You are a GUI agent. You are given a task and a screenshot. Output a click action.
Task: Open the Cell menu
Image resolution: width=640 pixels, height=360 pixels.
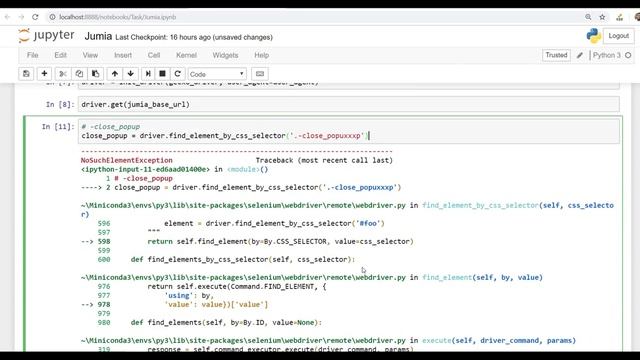(154, 55)
